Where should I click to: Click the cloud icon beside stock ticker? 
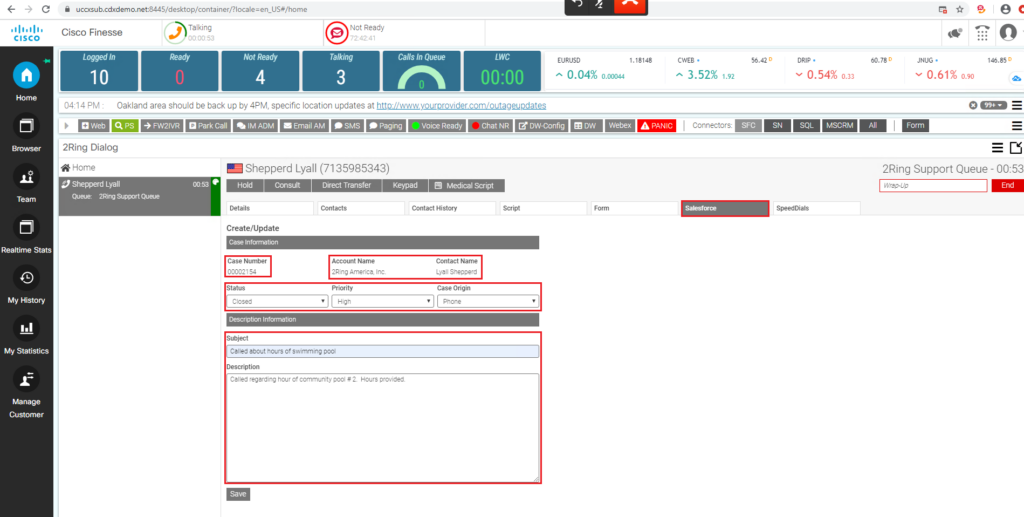pos(1016,78)
